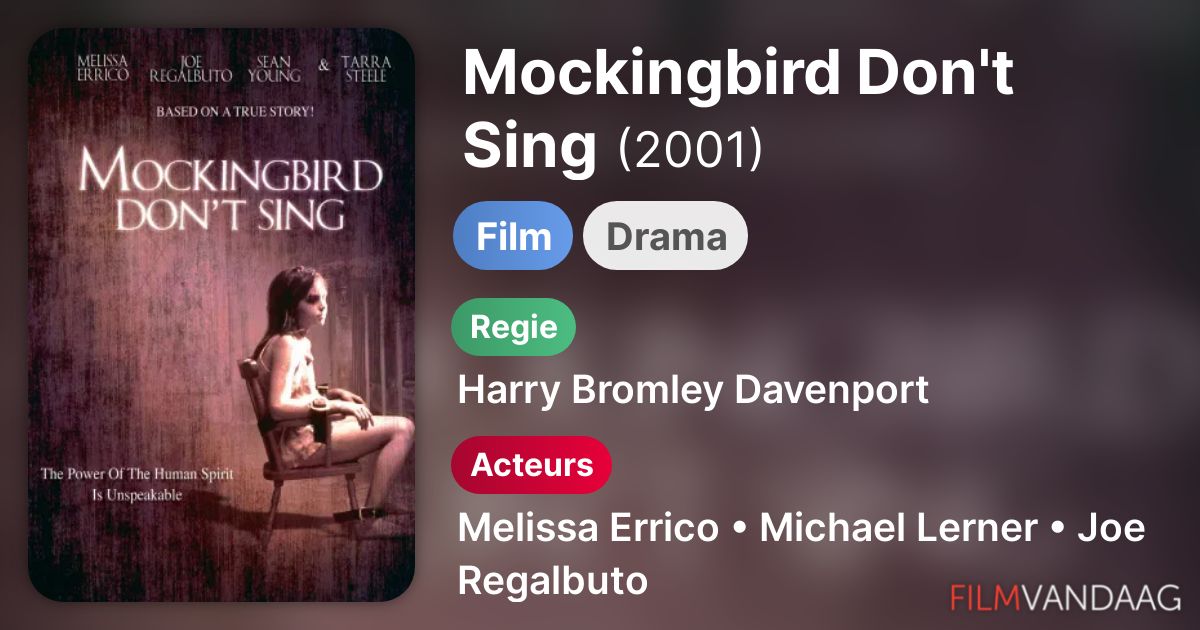1200x630 pixels.
Task: Open actor Joe Regalbuto's page
Action: (x=800, y=554)
